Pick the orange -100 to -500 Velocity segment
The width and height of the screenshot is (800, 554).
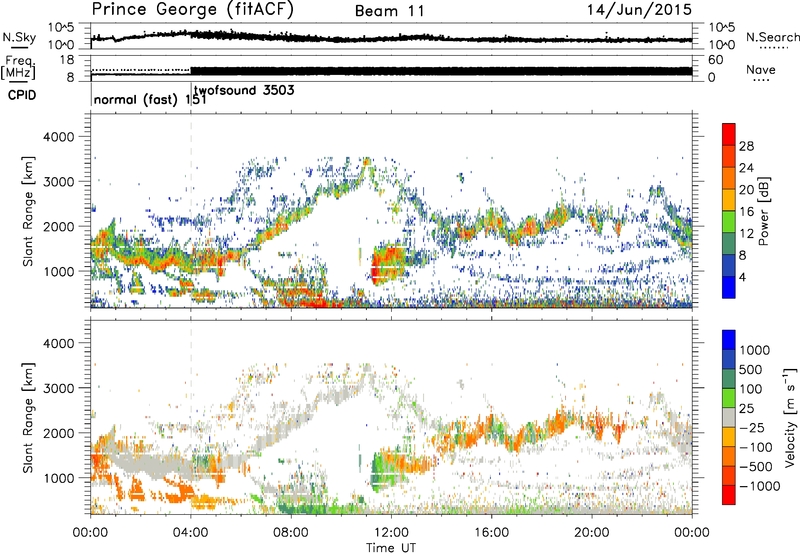729,456
